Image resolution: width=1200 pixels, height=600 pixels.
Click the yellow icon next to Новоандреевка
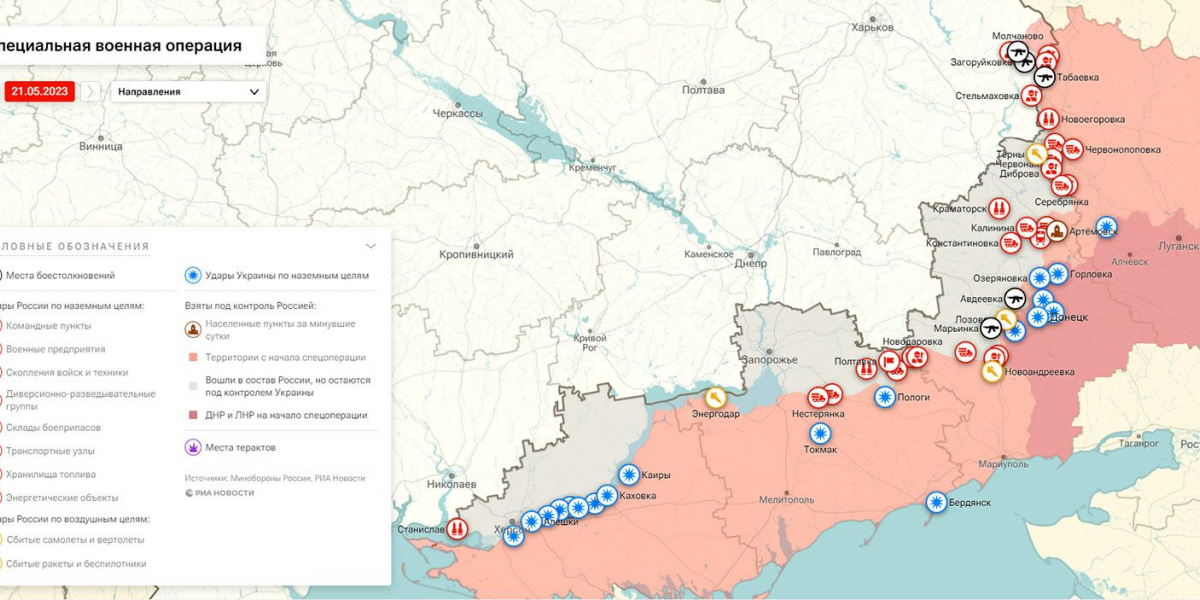coord(992,372)
